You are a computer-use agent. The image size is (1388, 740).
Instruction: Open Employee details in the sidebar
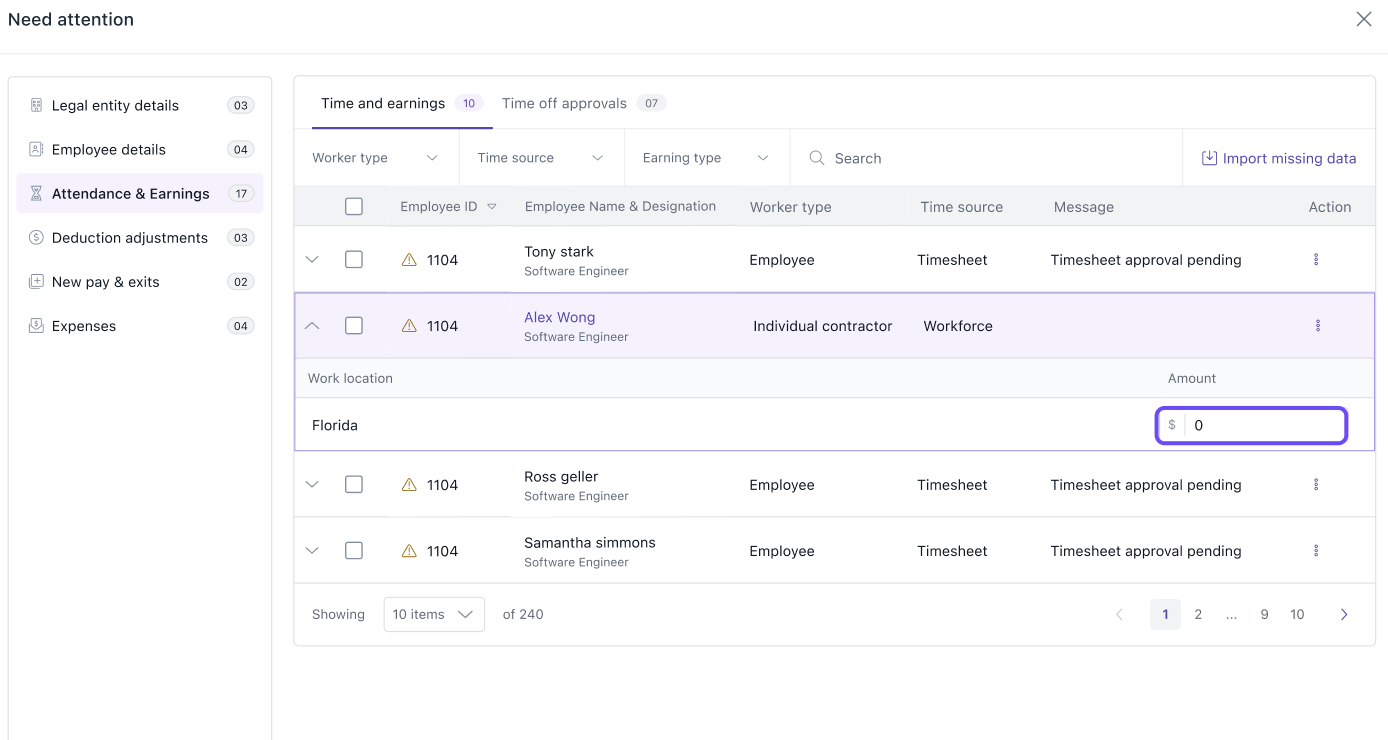109,150
